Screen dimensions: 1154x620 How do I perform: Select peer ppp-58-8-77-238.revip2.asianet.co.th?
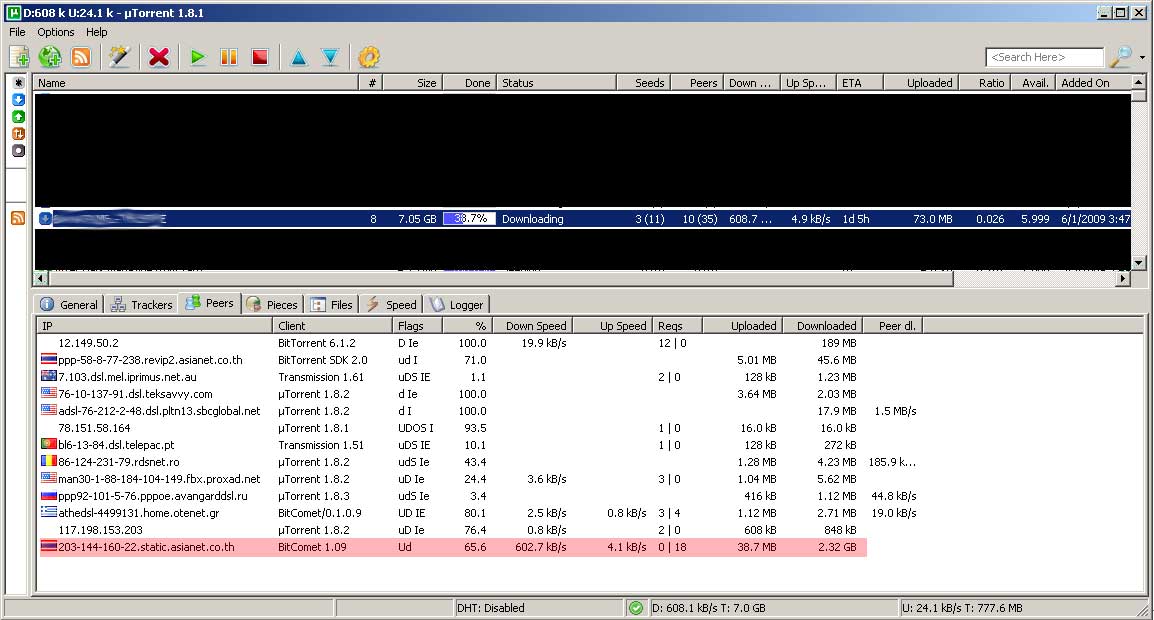[150, 360]
